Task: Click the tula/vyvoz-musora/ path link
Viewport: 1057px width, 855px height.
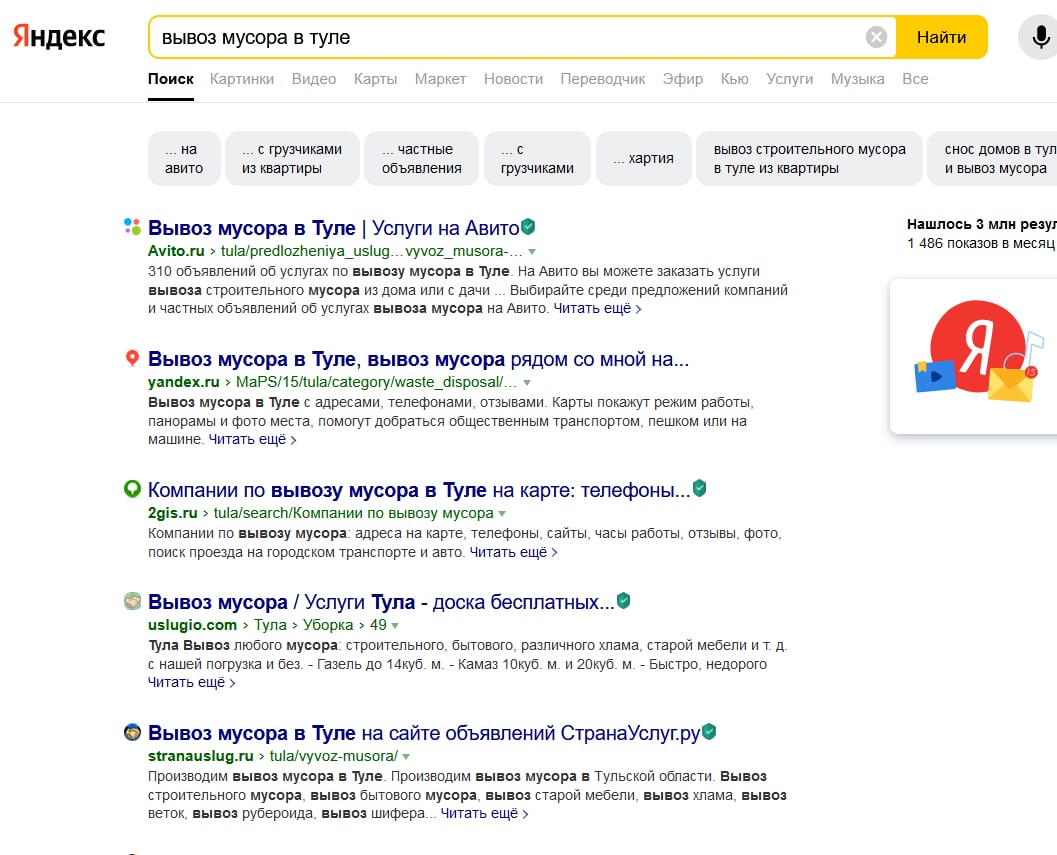Action: (334, 755)
